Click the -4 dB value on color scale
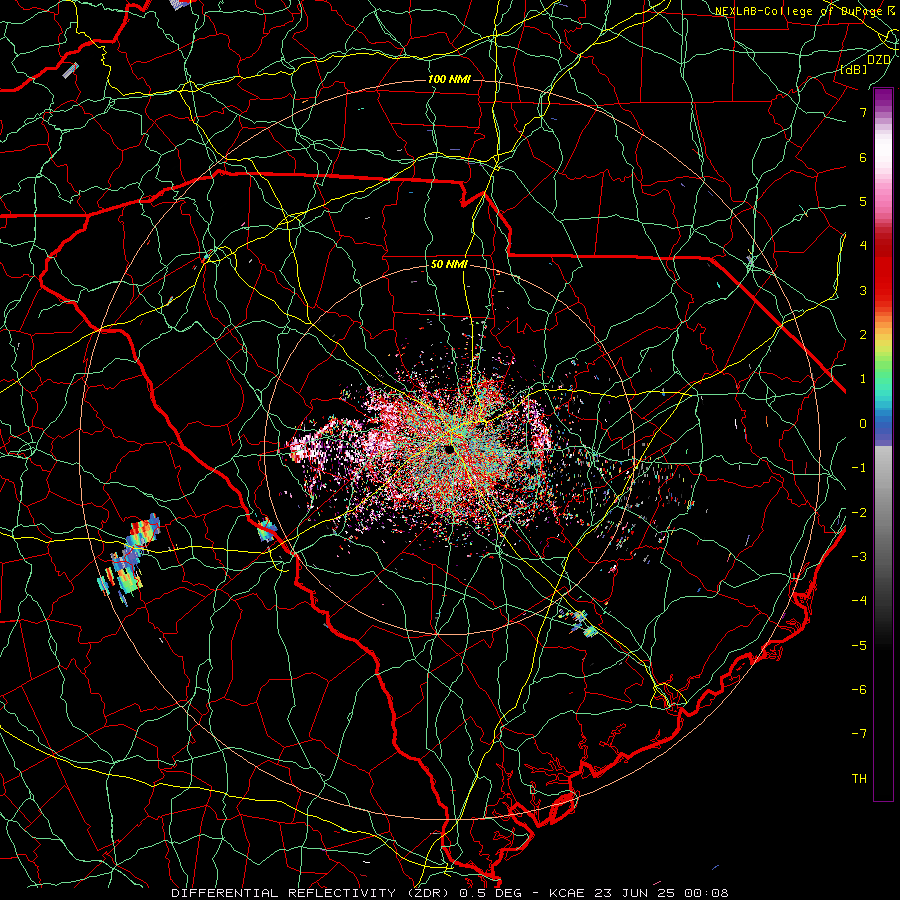 point(859,601)
